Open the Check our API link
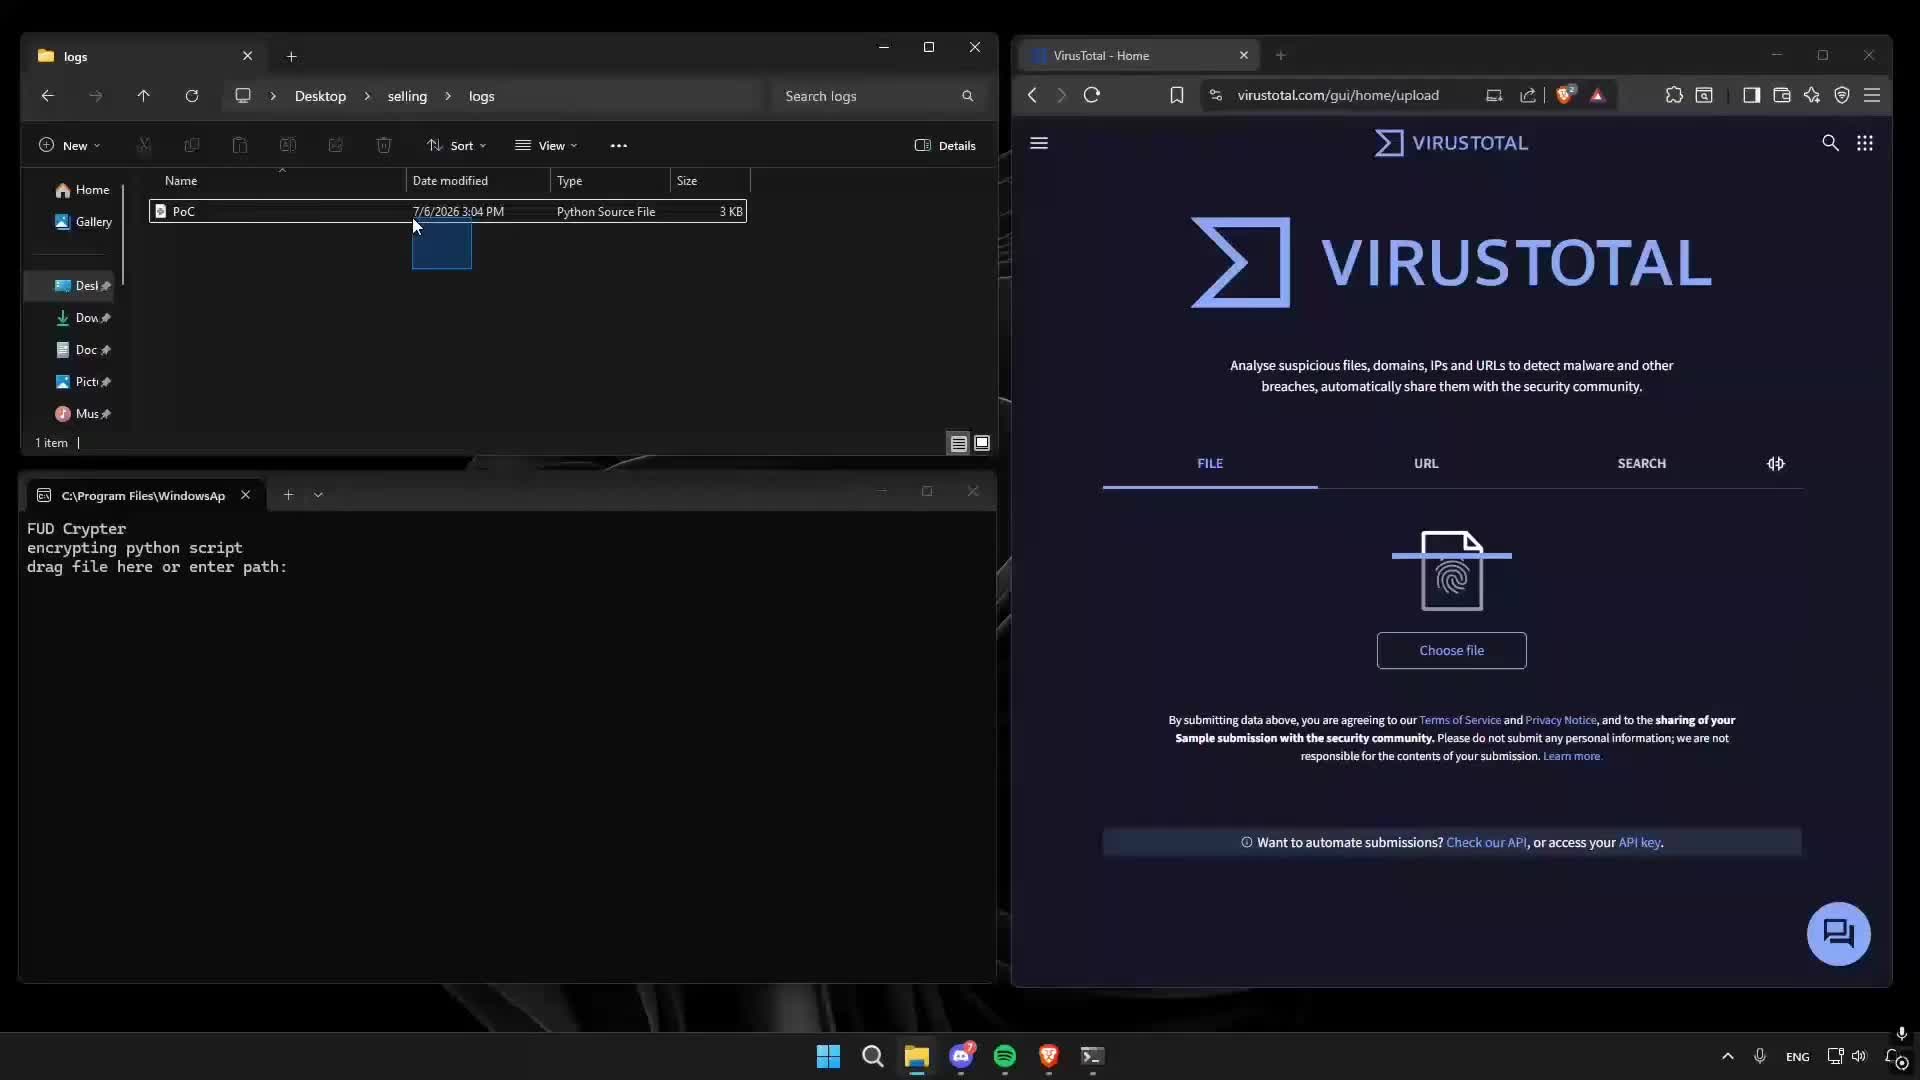1920x1080 pixels. [1486, 843]
